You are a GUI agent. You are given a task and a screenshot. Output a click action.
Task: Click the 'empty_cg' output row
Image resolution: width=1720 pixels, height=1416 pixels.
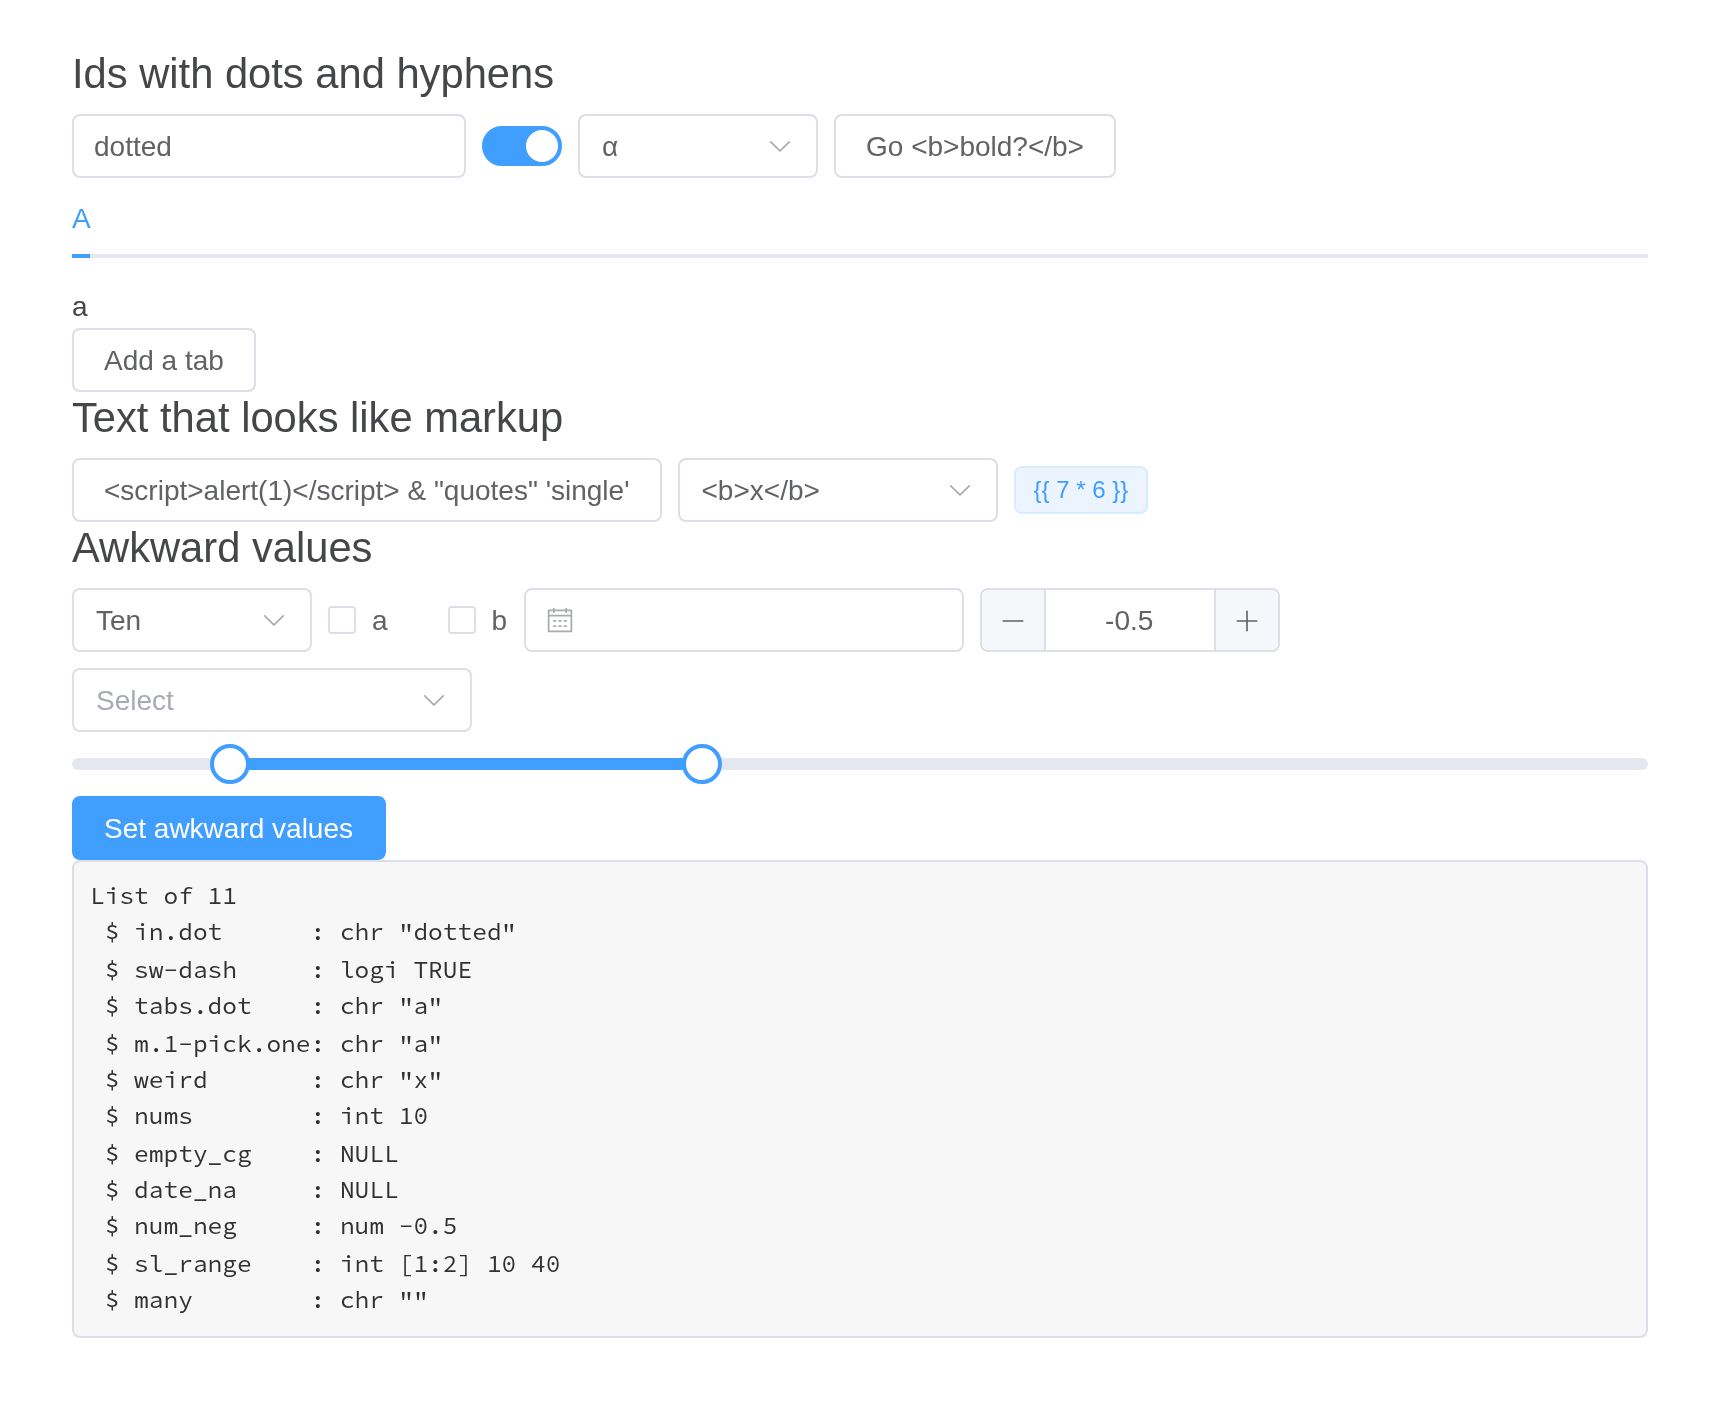click(x=251, y=1154)
